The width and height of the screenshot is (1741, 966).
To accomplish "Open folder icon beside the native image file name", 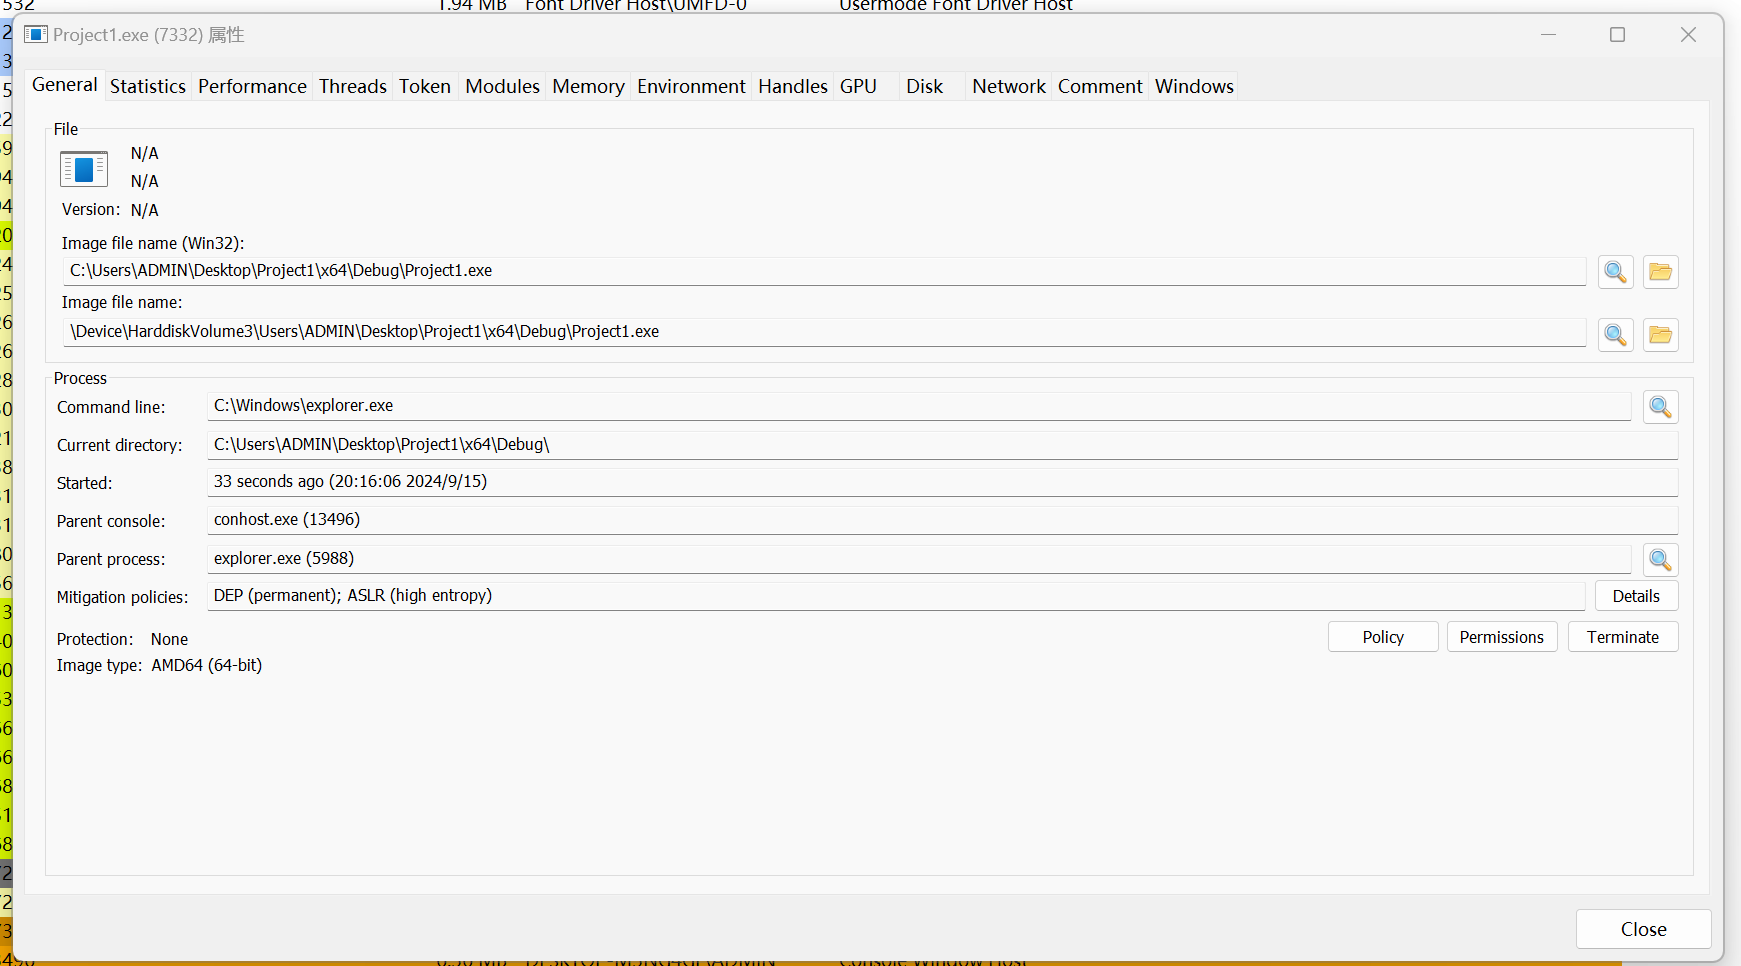I will coord(1660,335).
